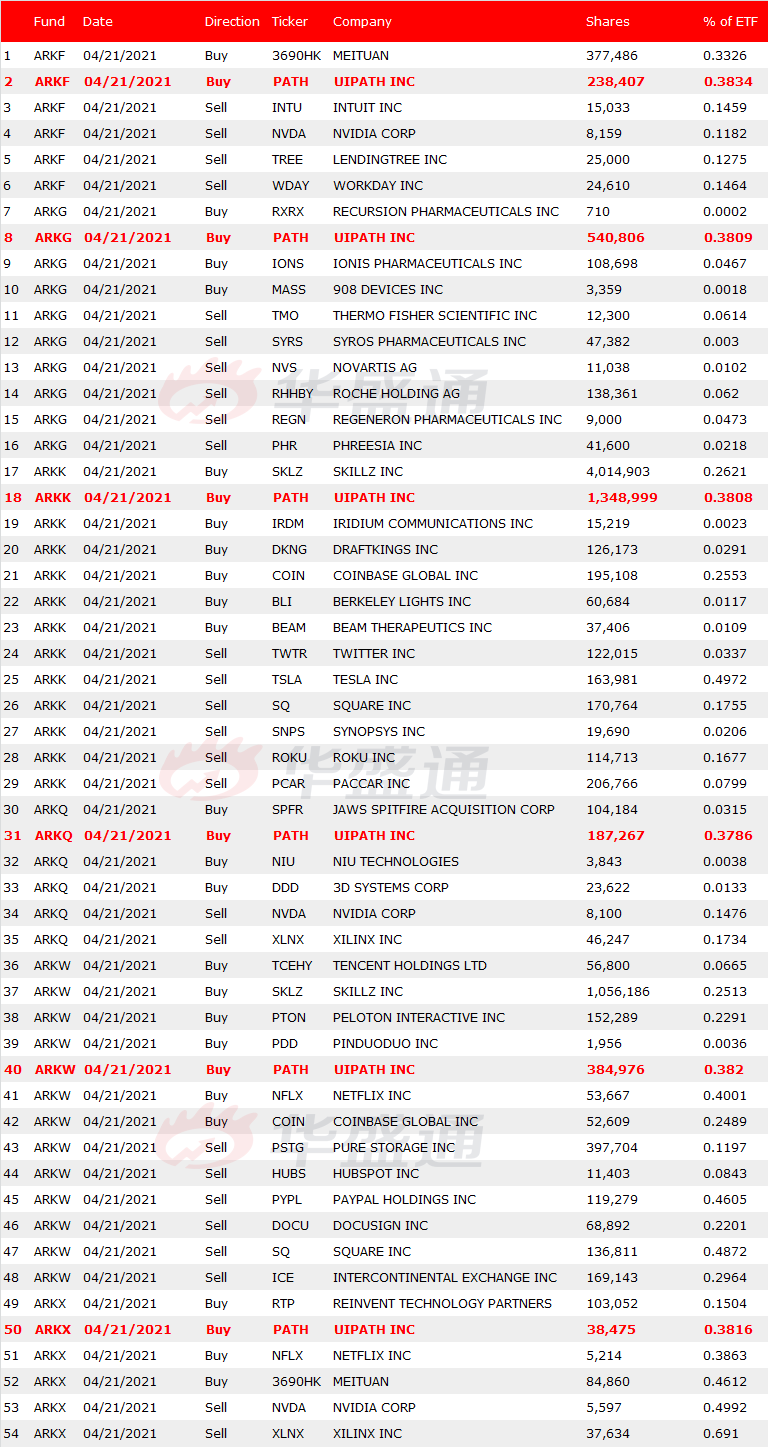Click the 1,056,186 shares value
This screenshot has width=768, height=1447.
tap(618, 991)
